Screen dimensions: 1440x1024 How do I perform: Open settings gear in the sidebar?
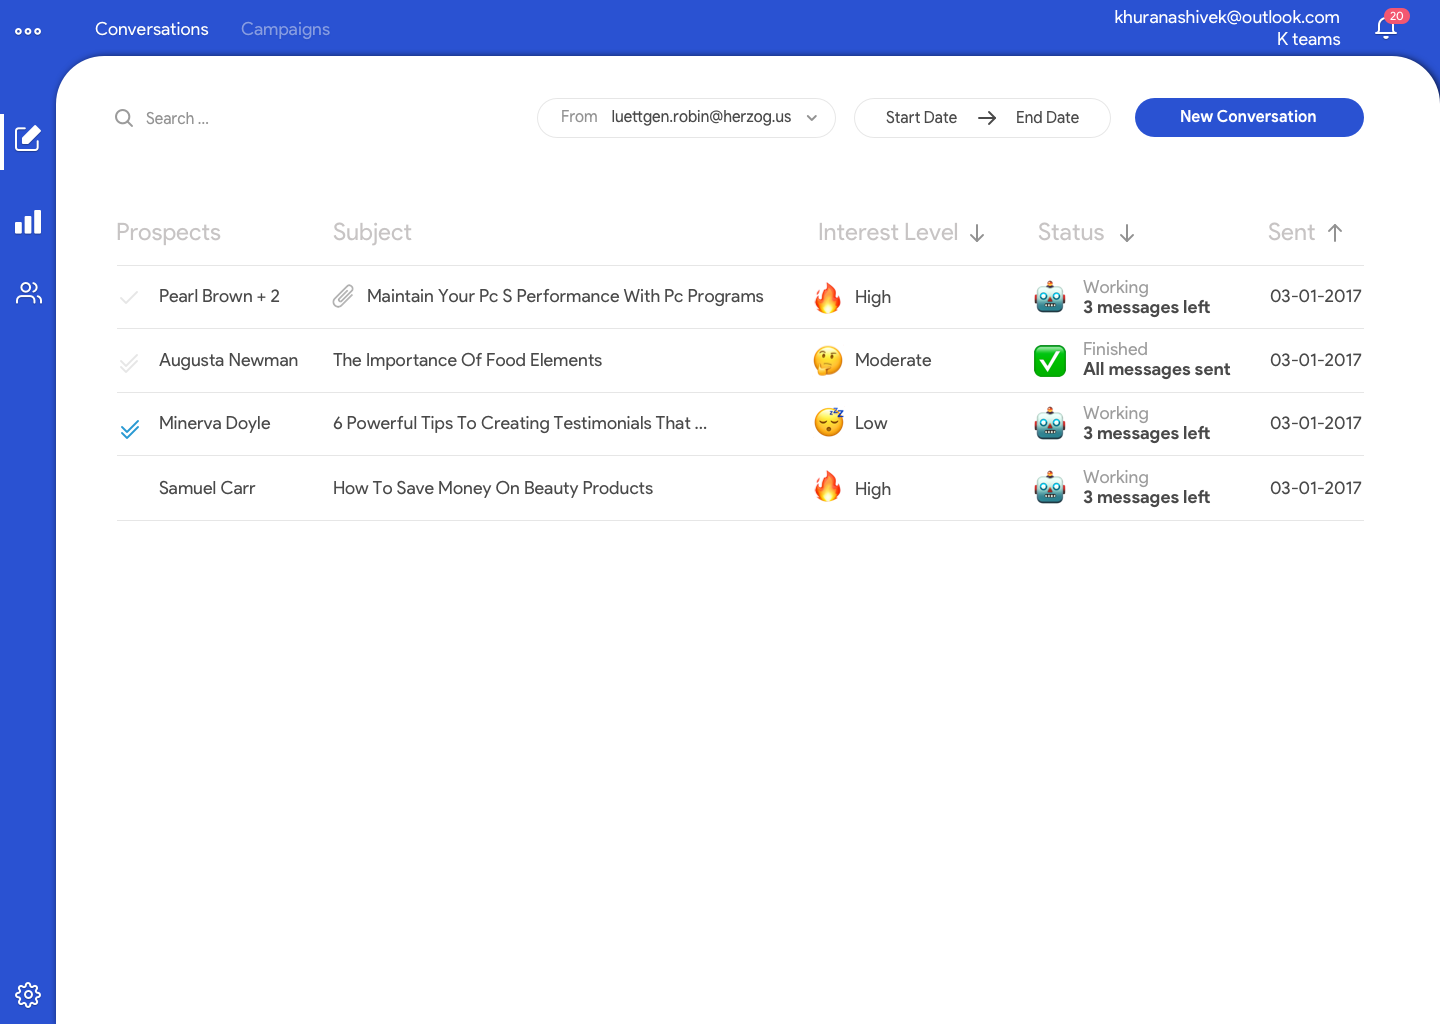click(28, 994)
